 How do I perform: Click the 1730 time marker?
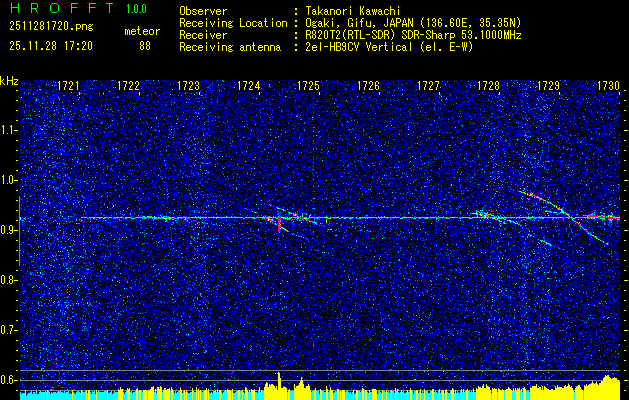(x=609, y=85)
